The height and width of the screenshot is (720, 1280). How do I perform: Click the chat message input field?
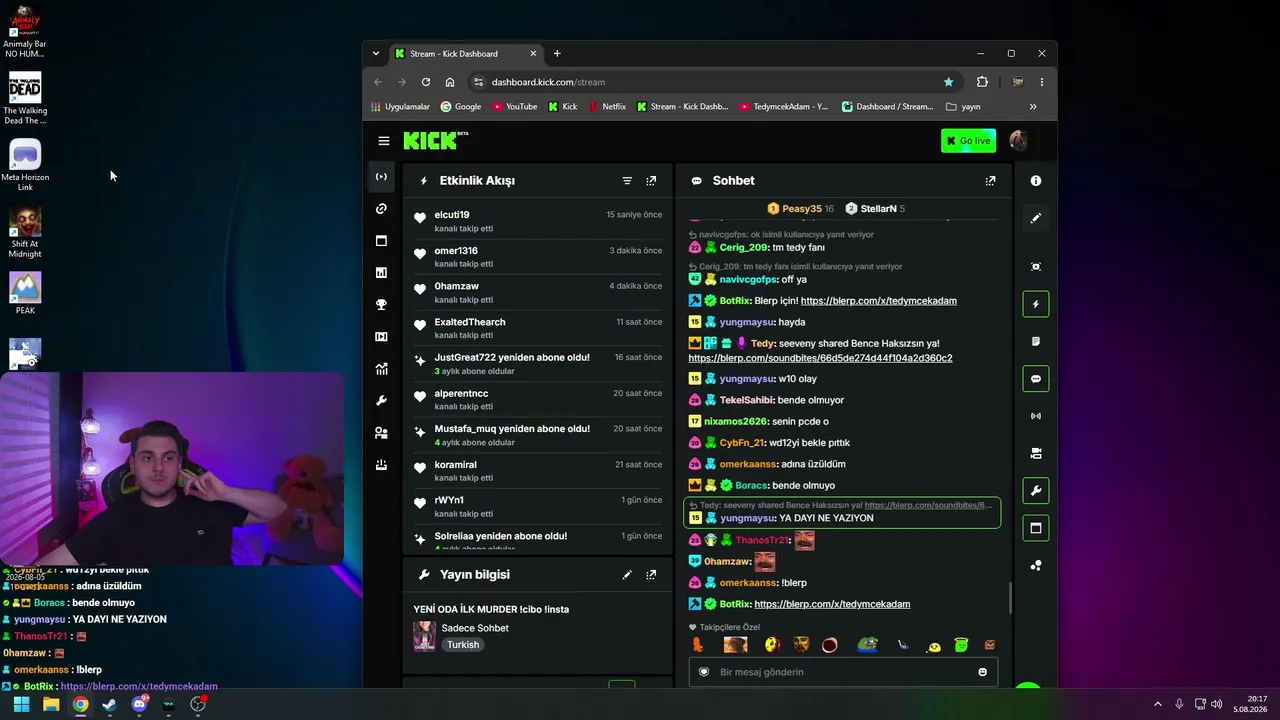coord(843,672)
